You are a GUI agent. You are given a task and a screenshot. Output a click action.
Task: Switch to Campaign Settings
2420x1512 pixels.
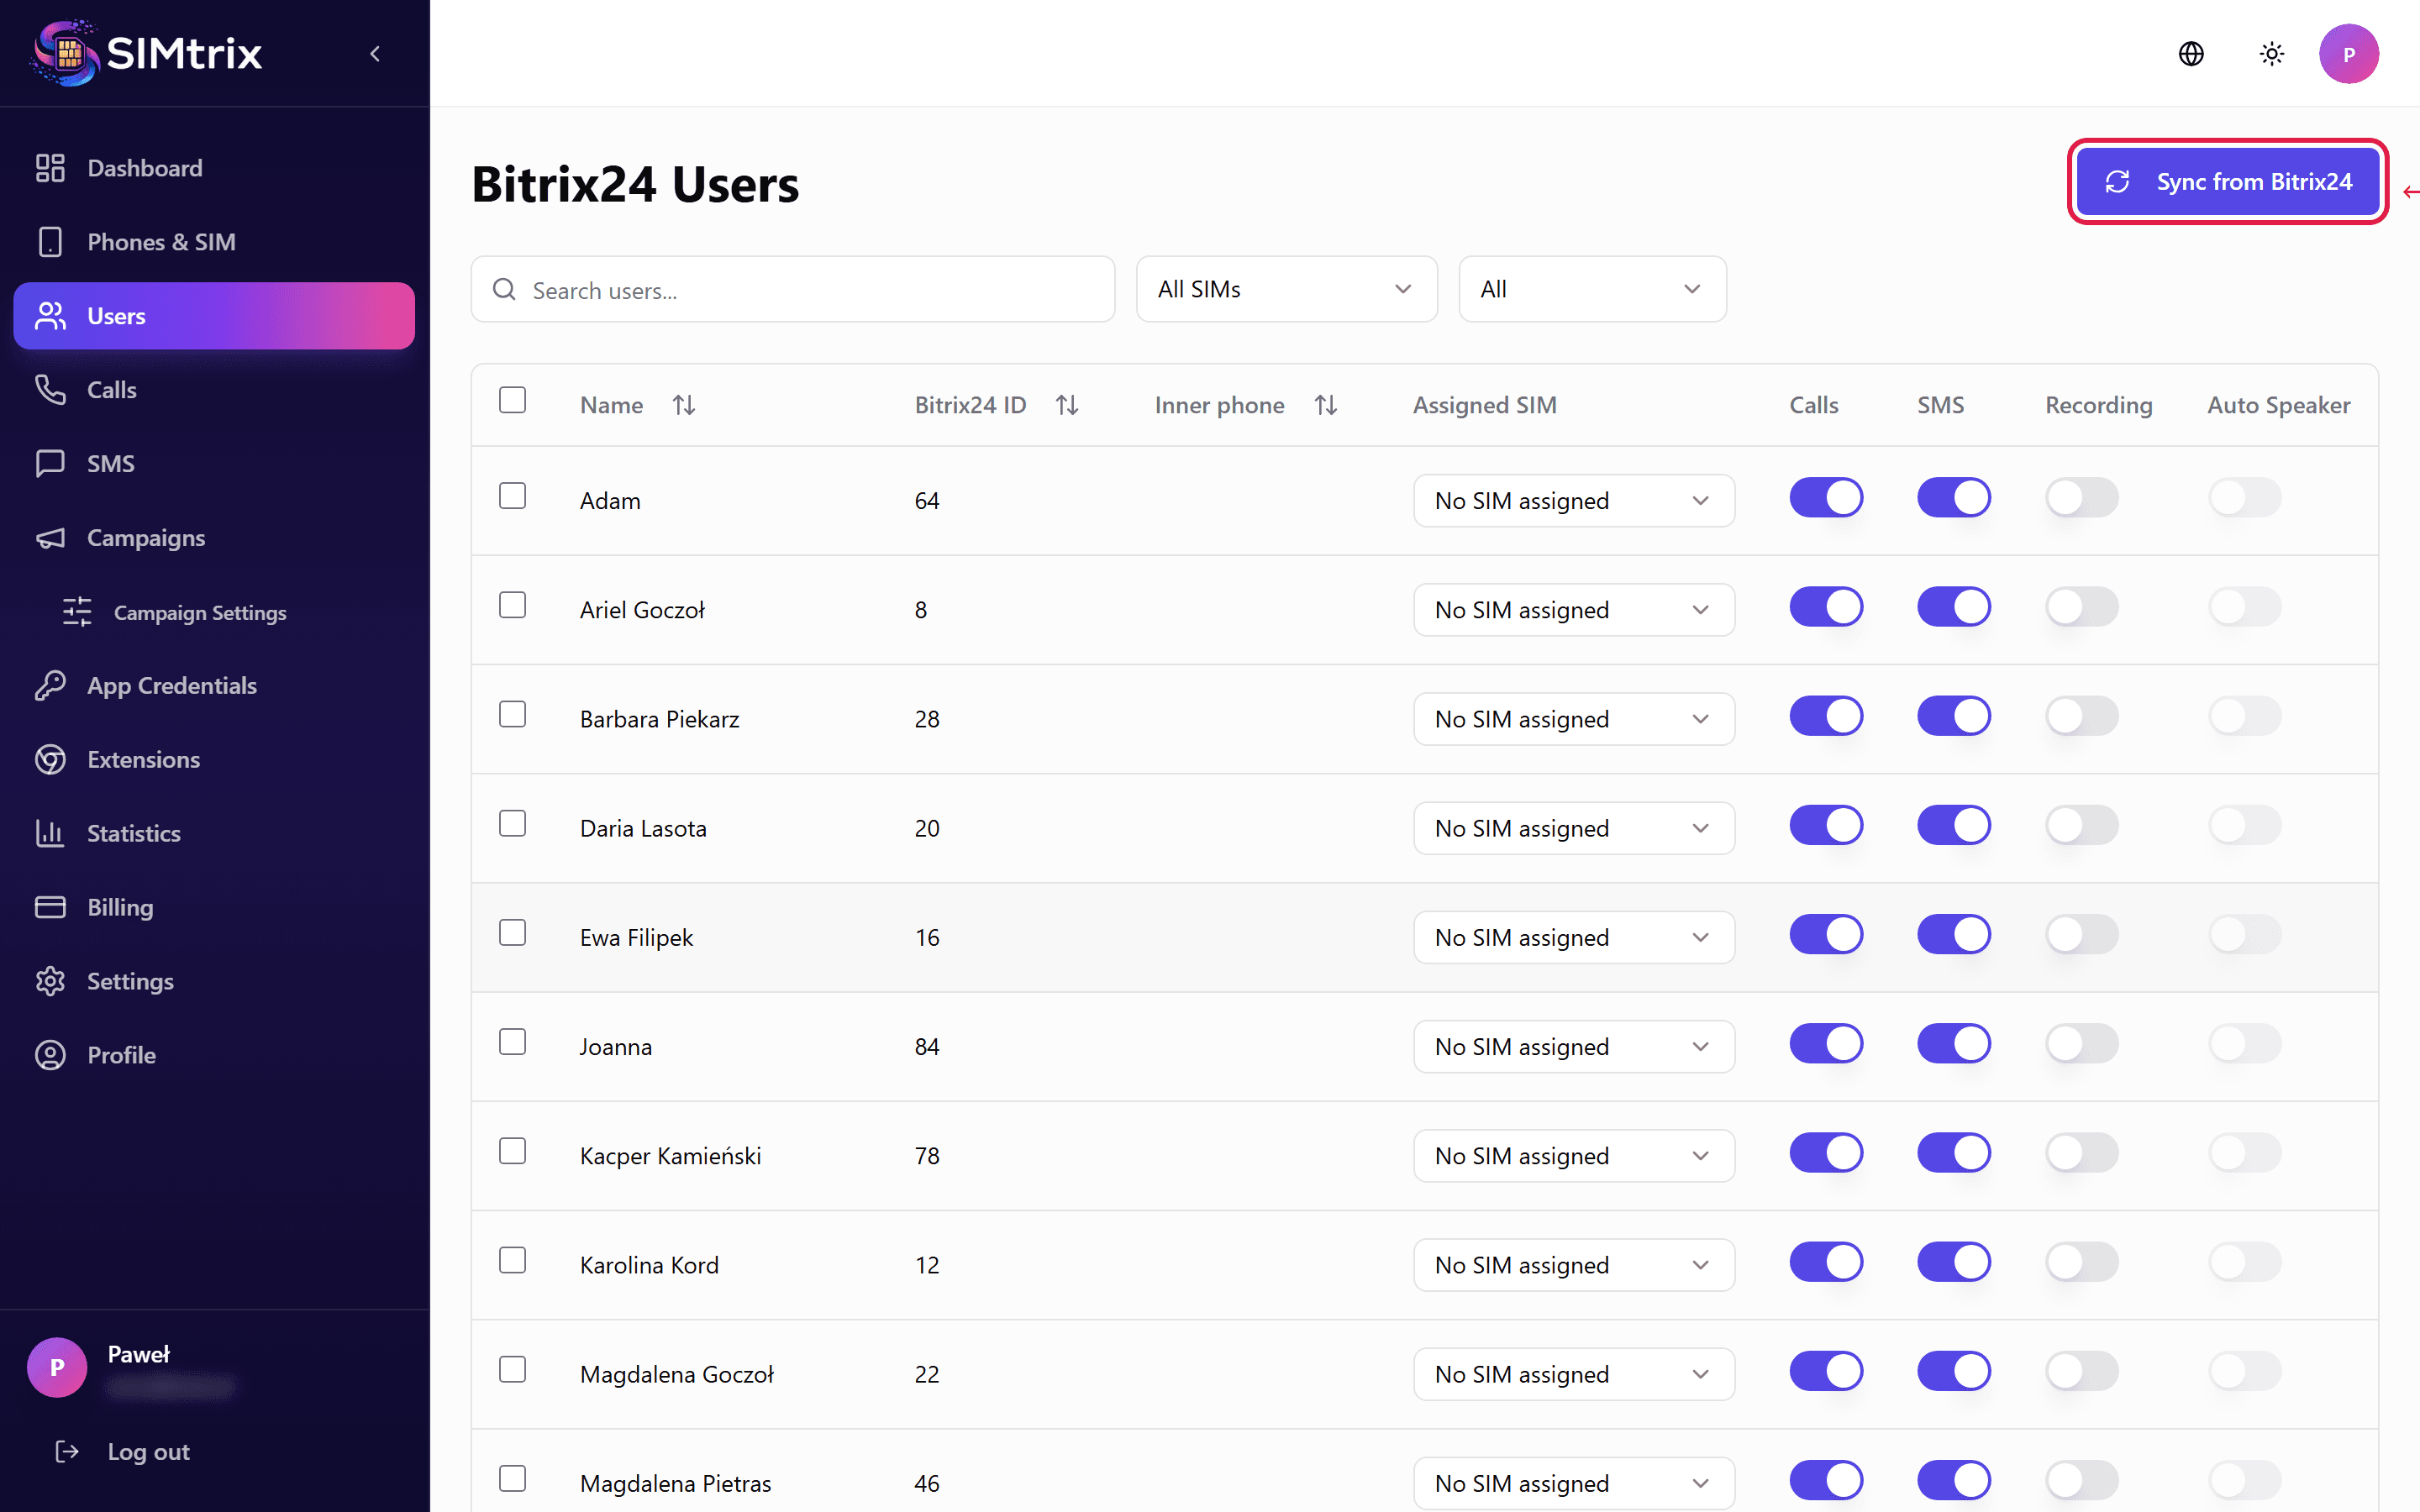(x=200, y=612)
